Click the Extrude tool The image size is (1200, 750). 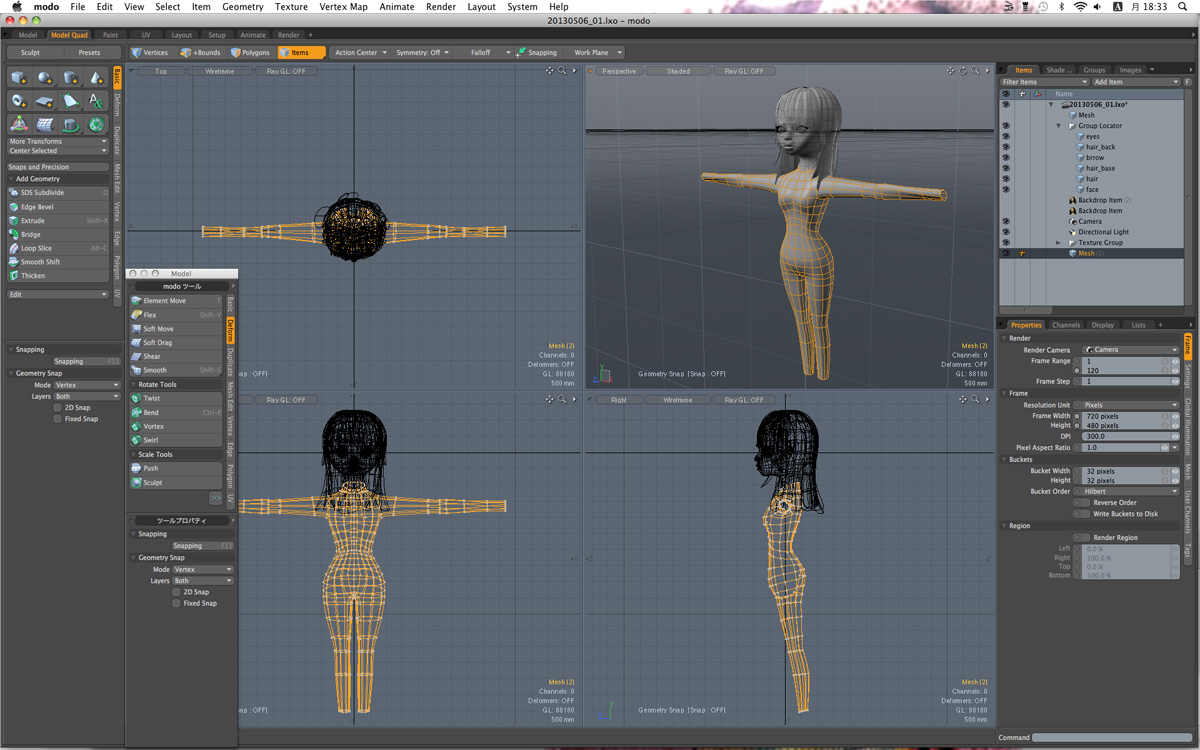[33, 221]
